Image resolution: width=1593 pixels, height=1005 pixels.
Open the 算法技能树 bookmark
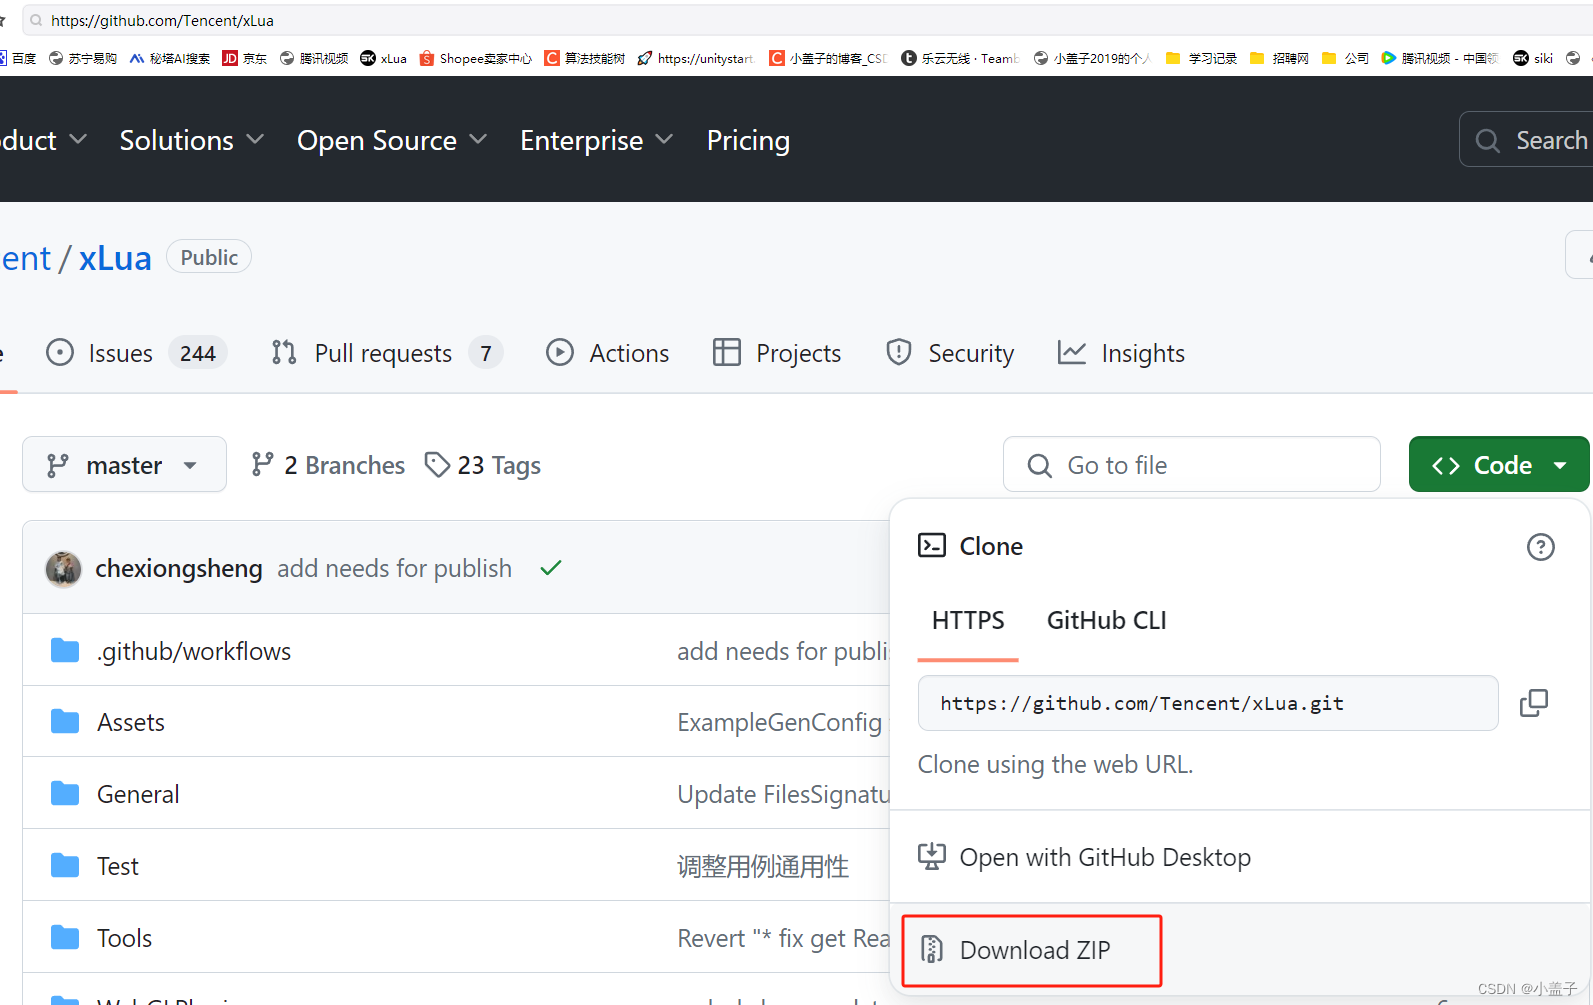[585, 58]
